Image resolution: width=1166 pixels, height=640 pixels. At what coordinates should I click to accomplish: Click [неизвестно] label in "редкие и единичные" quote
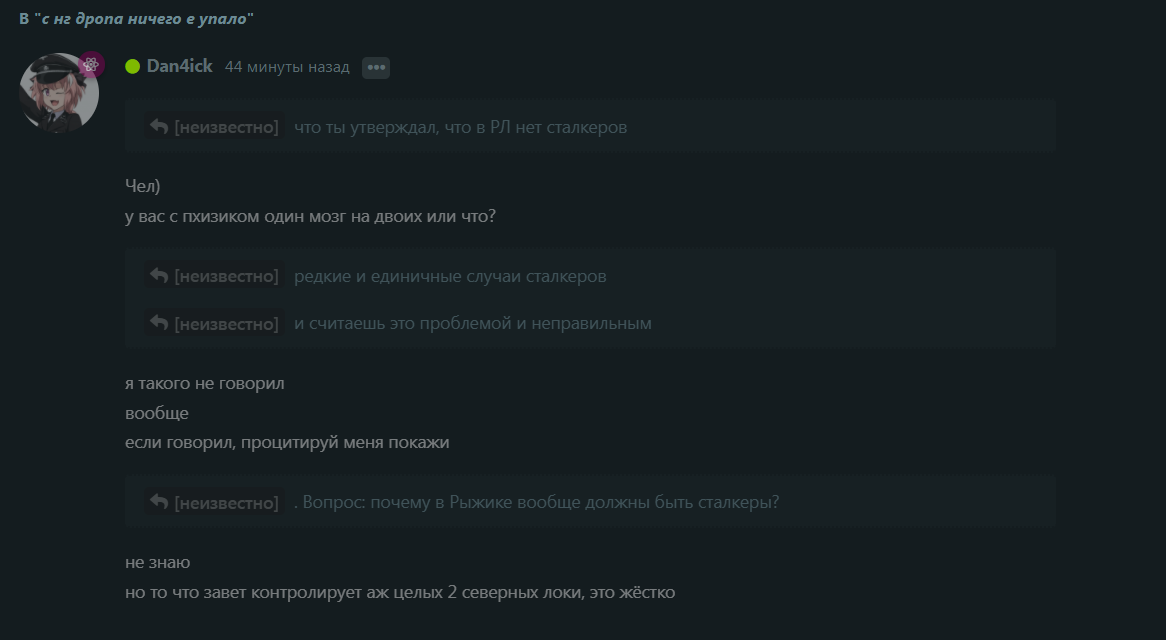226,276
